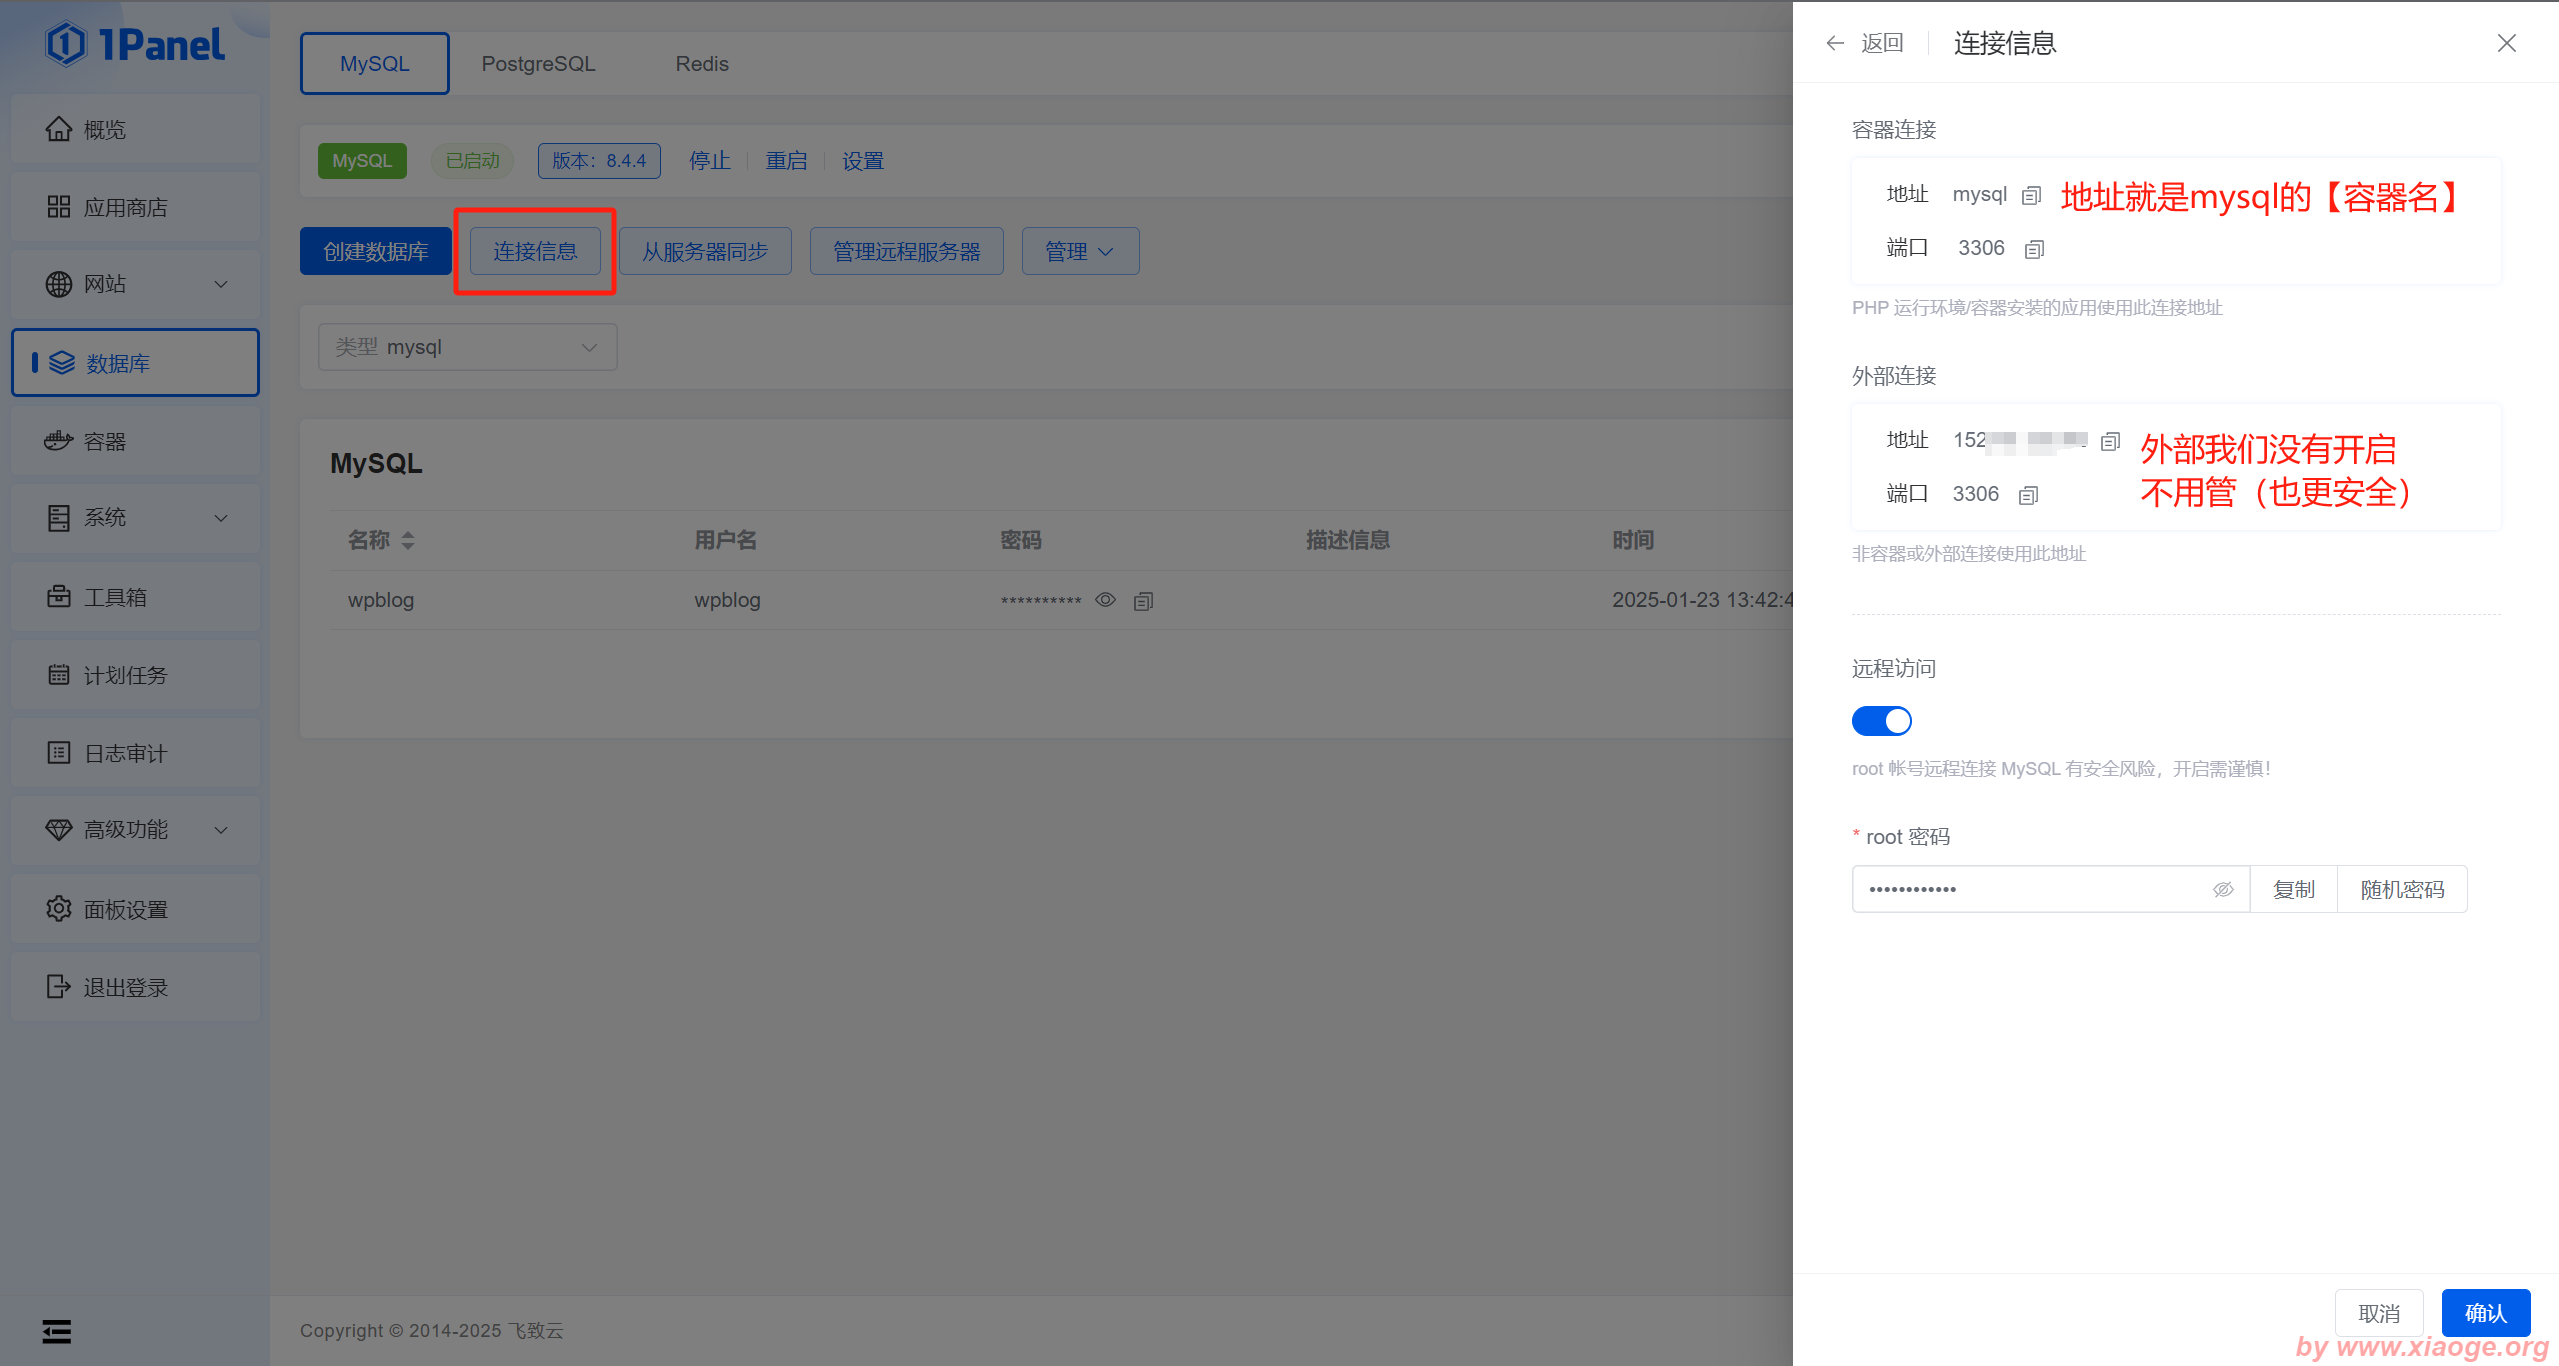The height and width of the screenshot is (1366, 2559).
Task: Copy the wpblog database password
Action: click(1143, 601)
